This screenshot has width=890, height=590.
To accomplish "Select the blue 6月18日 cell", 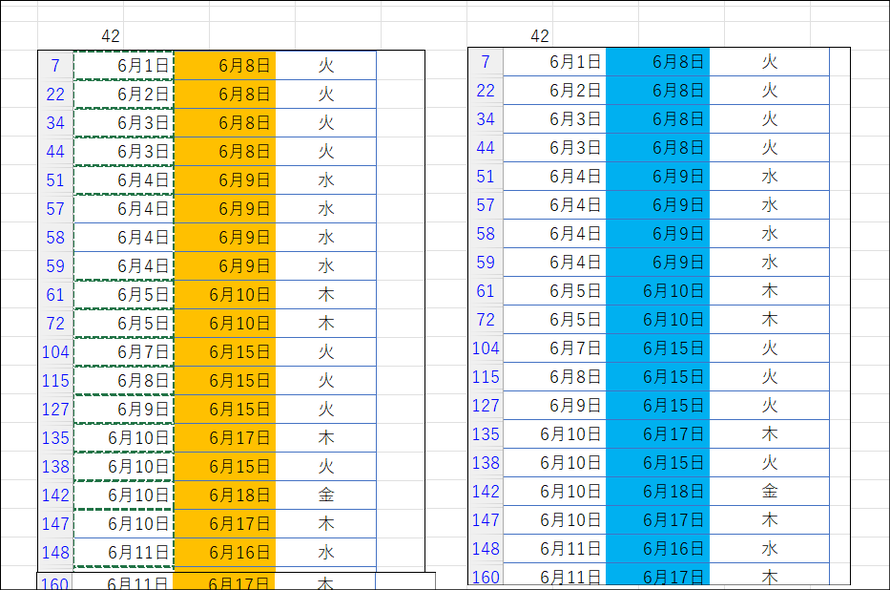I will (x=658, y=491).
